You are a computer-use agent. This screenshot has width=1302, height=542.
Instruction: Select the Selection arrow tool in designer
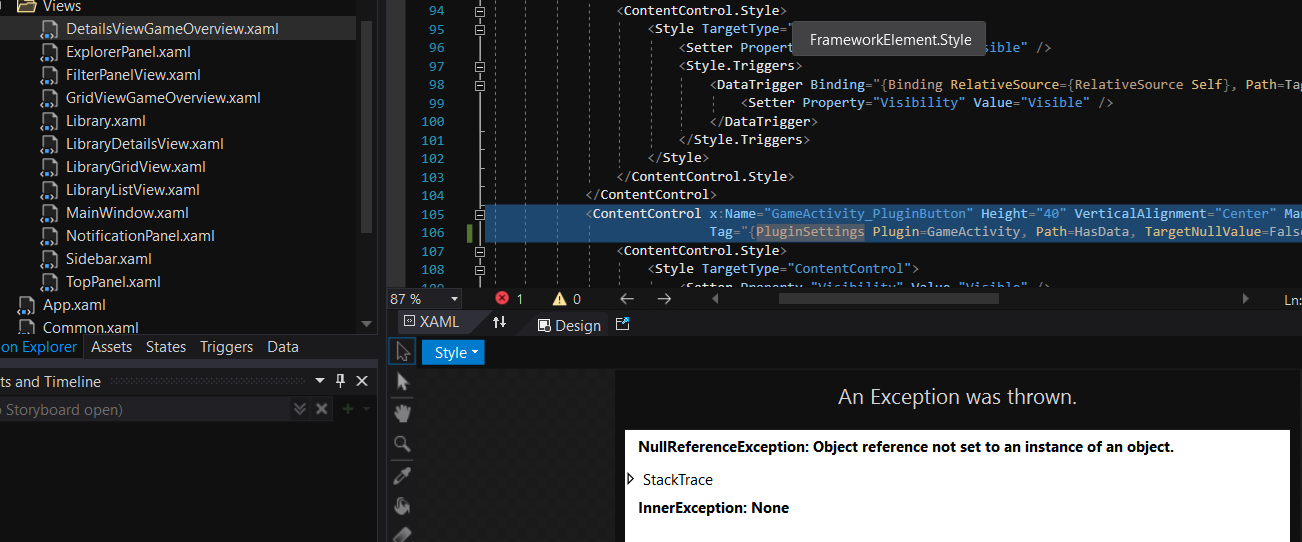tap(403, 351)
